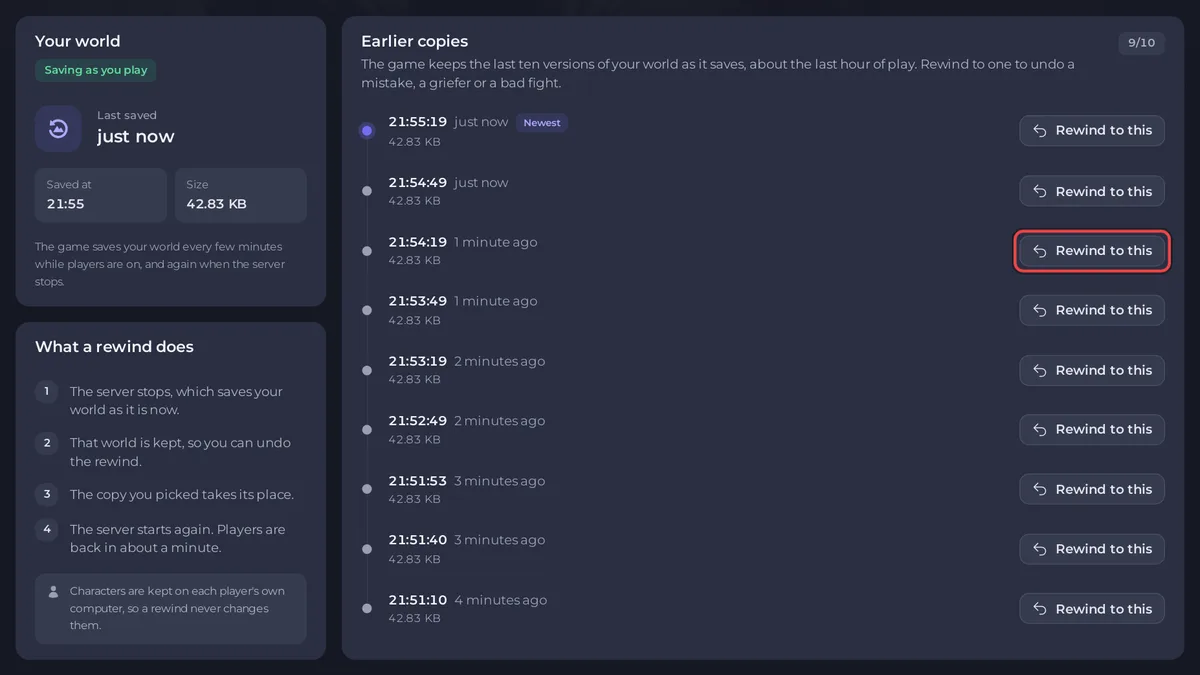The height and width of the screenshot is (675, 1200).
Task: Rewind to the 21:51:53 copy
Action: pyautogui.click(x=1092, y=489)
